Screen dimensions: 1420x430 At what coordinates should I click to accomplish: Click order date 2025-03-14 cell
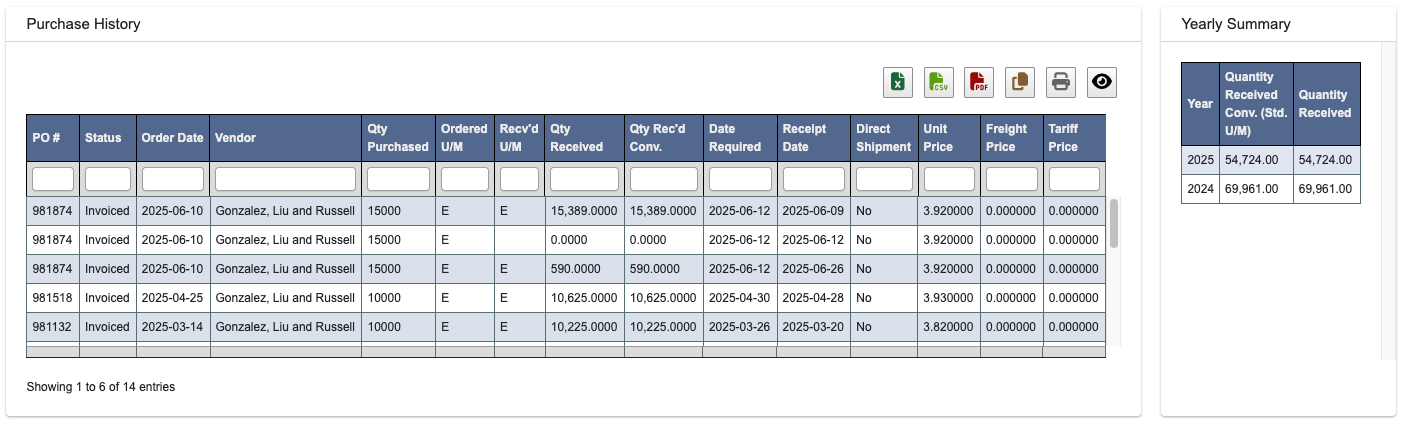173,327
